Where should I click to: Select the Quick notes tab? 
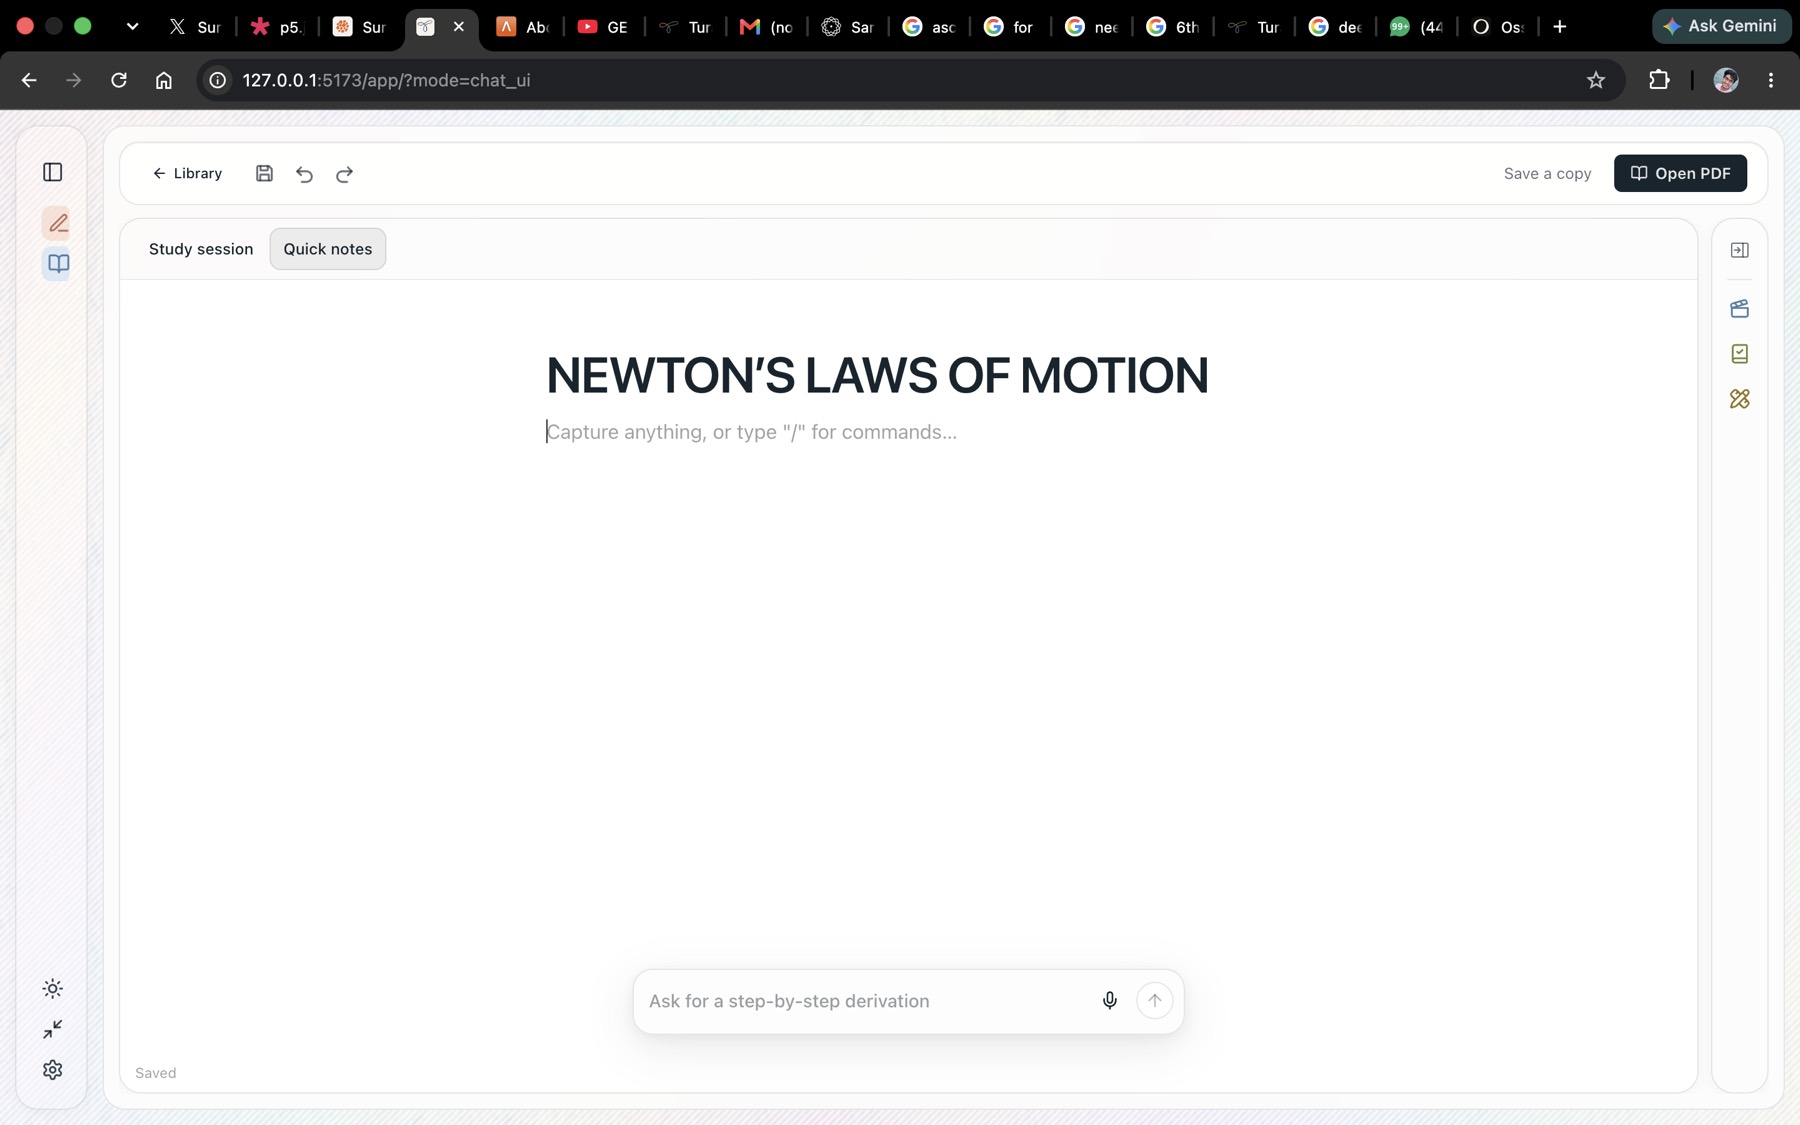328,249
